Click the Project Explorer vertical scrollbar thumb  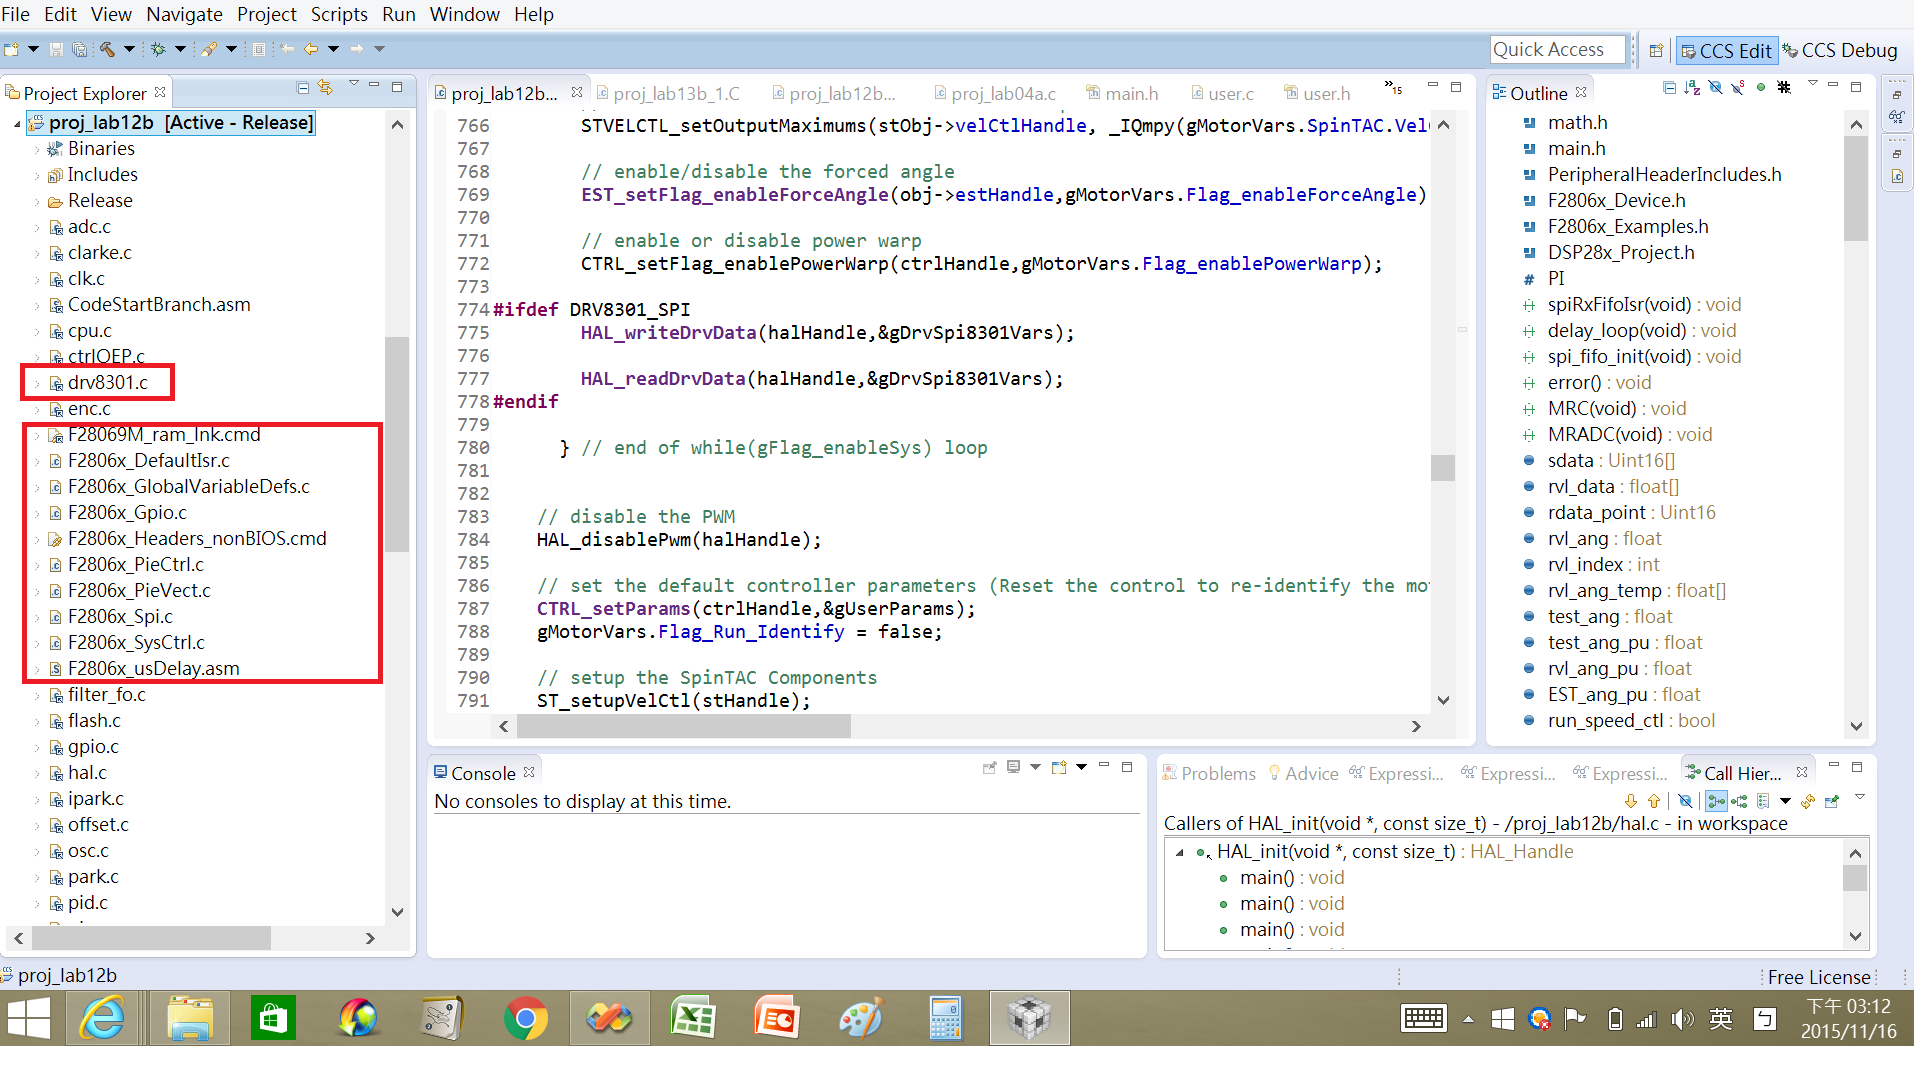point(396,444)
